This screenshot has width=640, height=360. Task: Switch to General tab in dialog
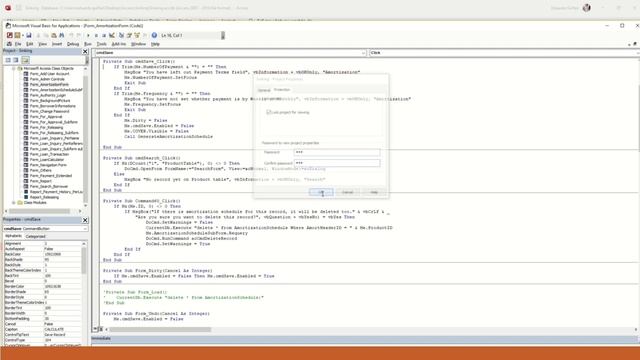(x=264, y=90)
